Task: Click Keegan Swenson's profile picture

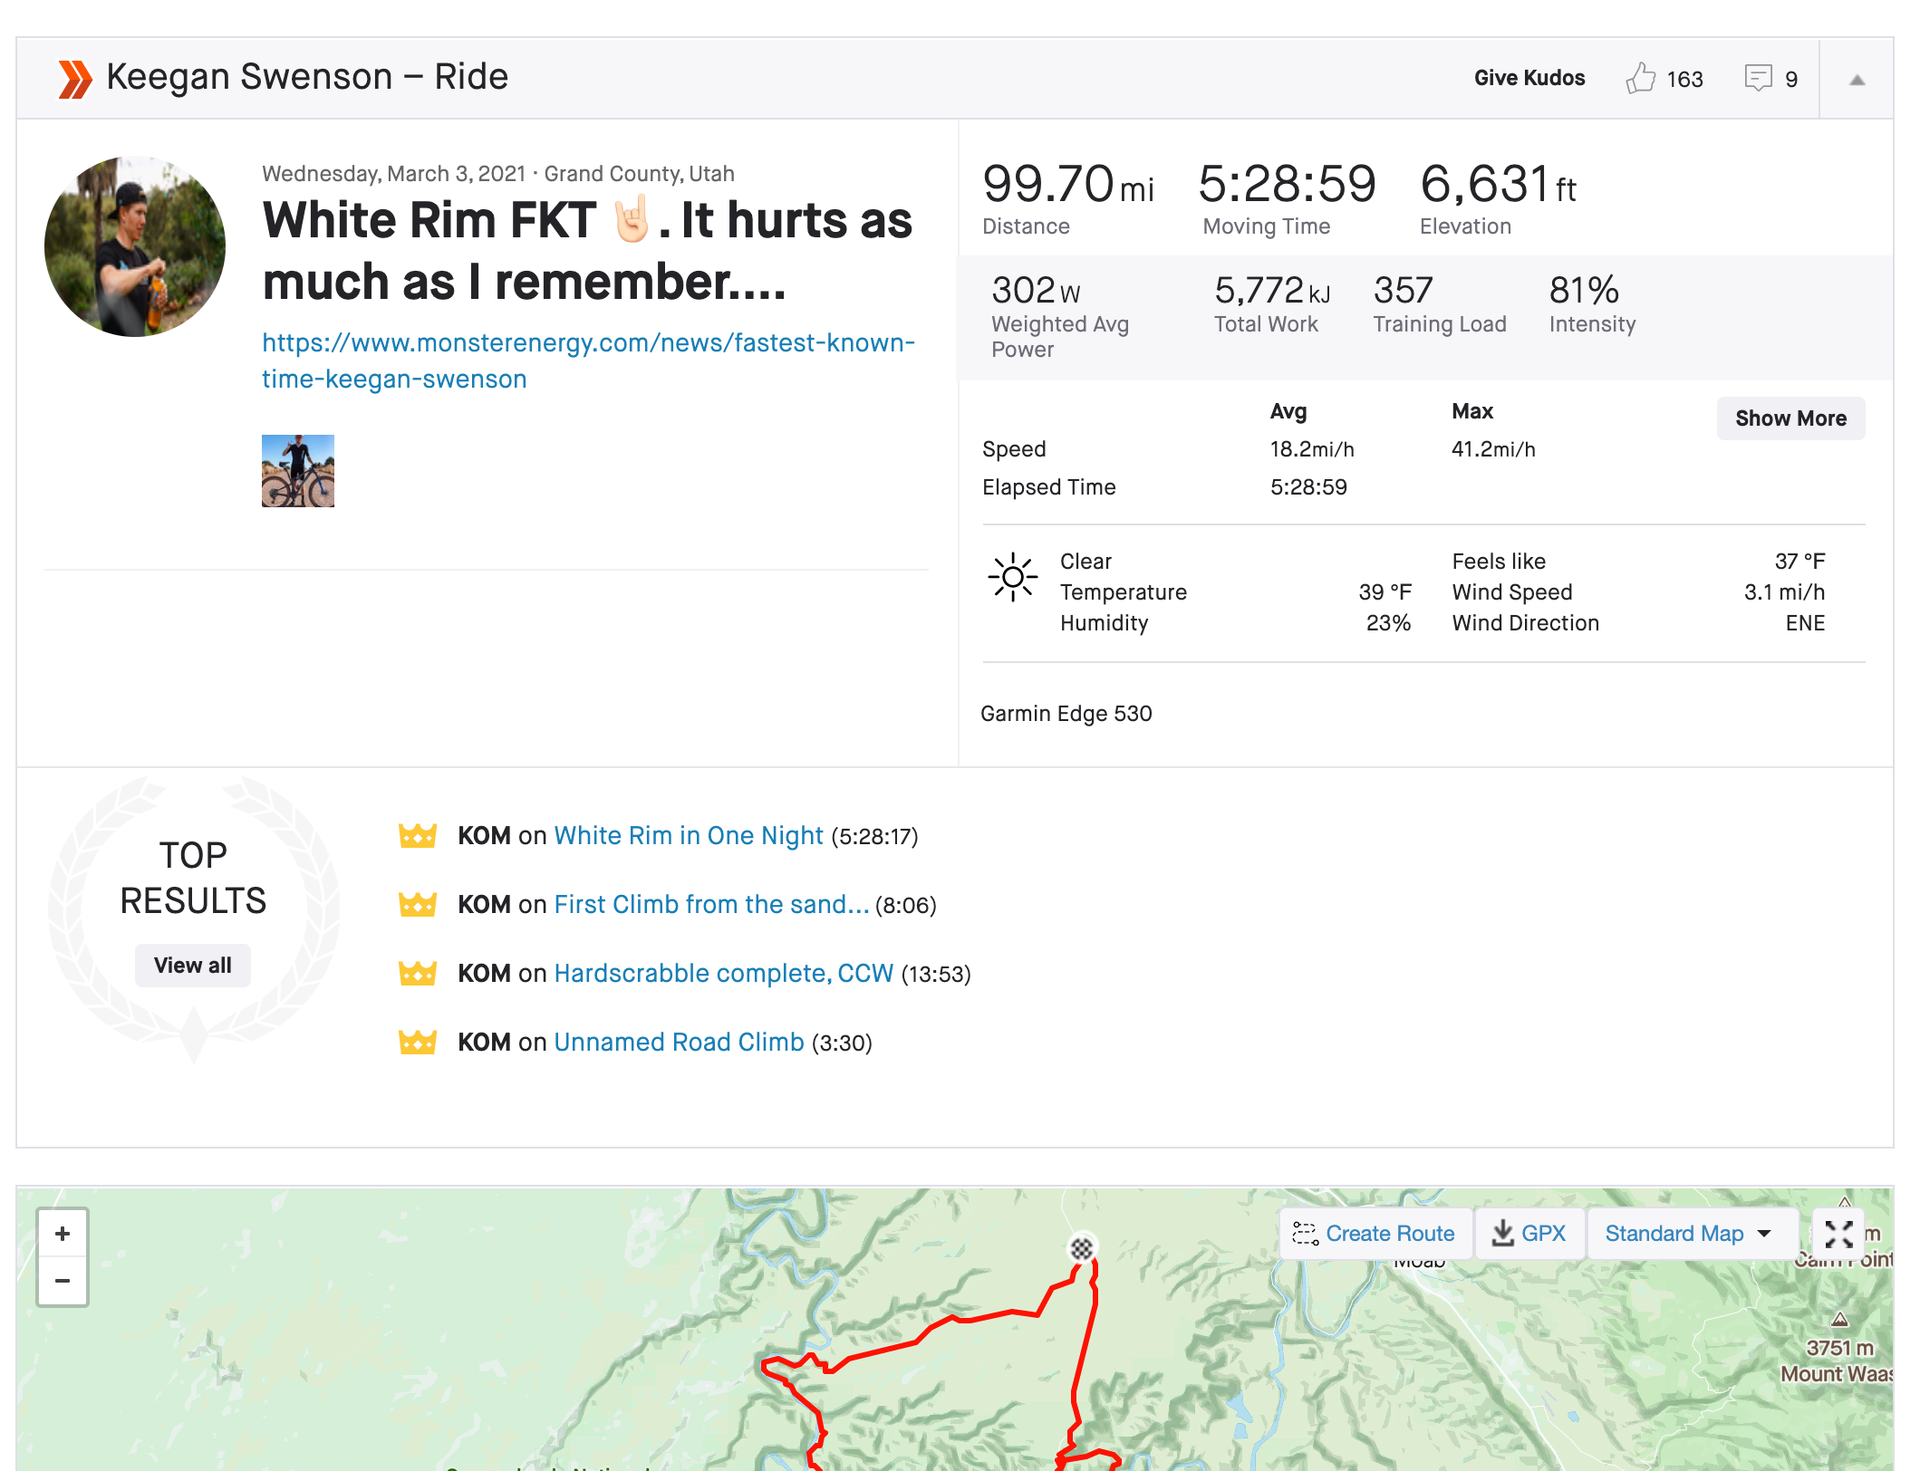Action: click(x=135, y=246)
